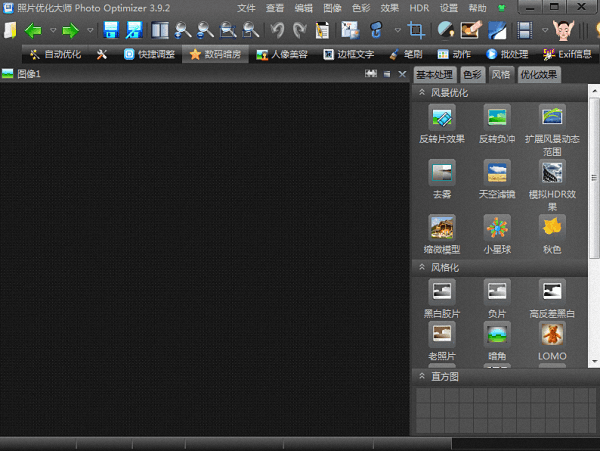Viewport: 600px width, 451px height.
Task: Collapse the 风格化 section
Action: tap(422, 267)
